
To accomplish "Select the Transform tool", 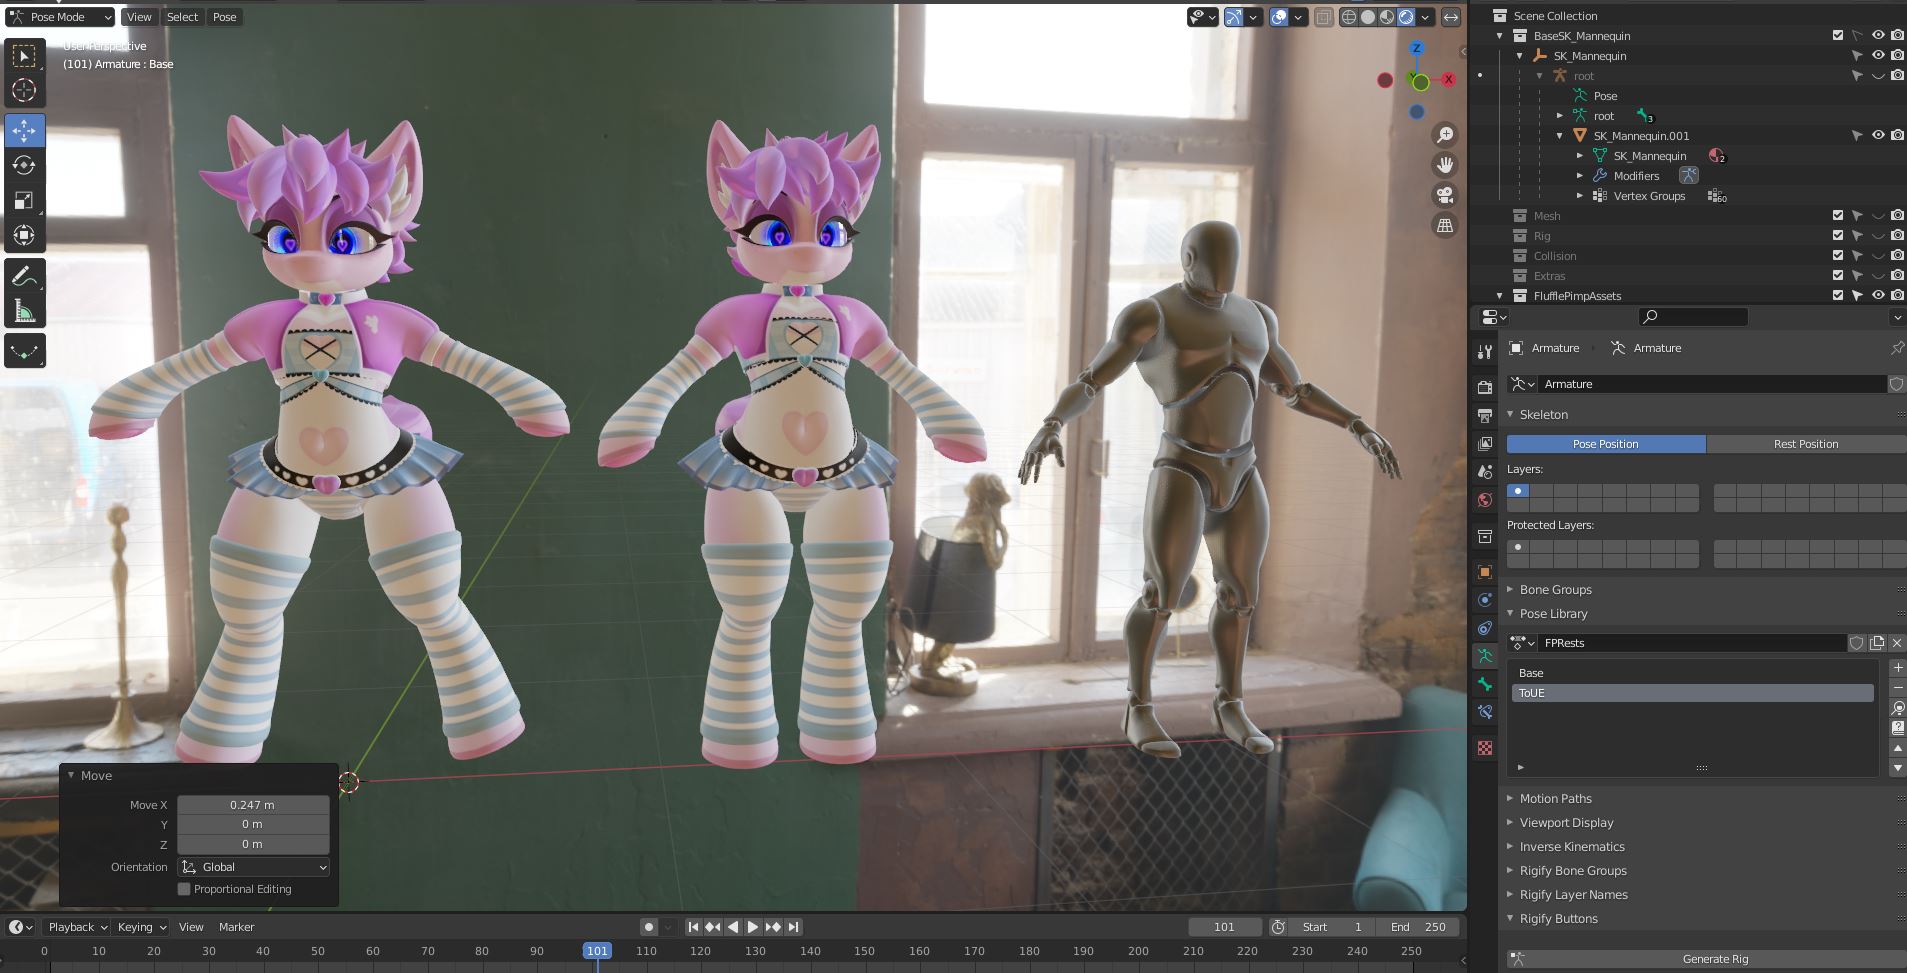I will (x=24, y=235).
